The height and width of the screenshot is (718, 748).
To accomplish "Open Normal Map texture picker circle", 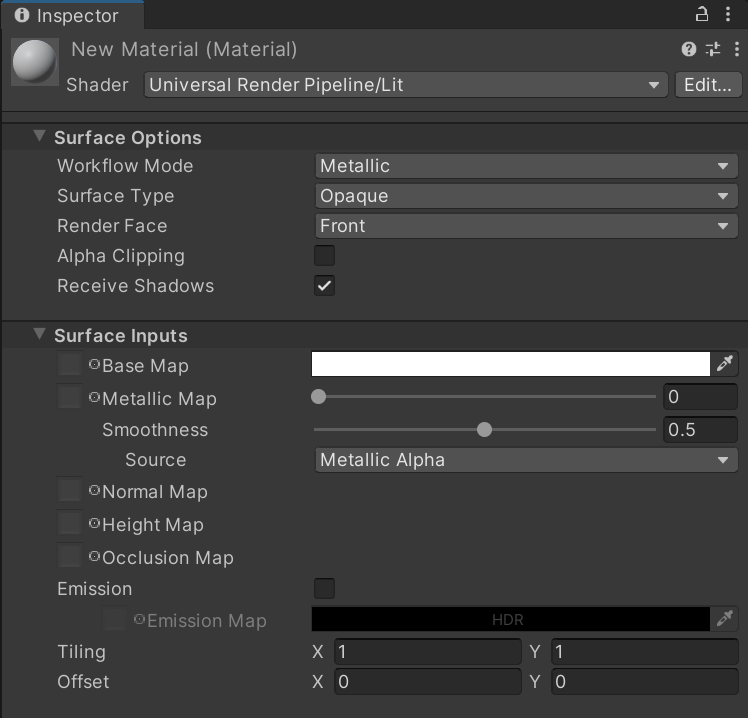I will point(94,490).
